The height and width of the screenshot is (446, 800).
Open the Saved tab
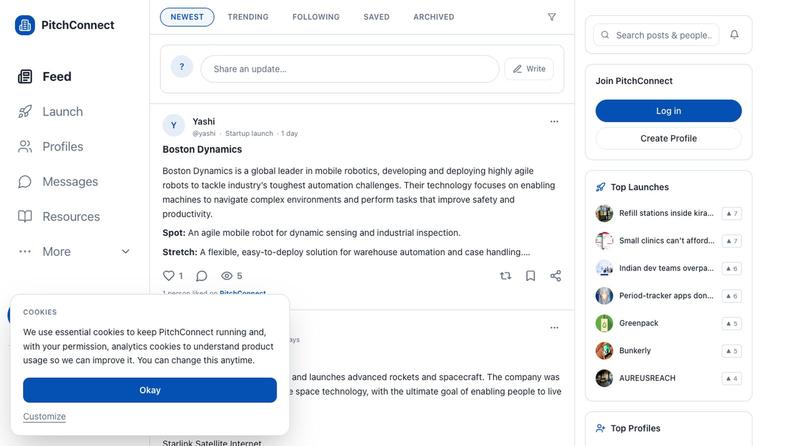377,17
